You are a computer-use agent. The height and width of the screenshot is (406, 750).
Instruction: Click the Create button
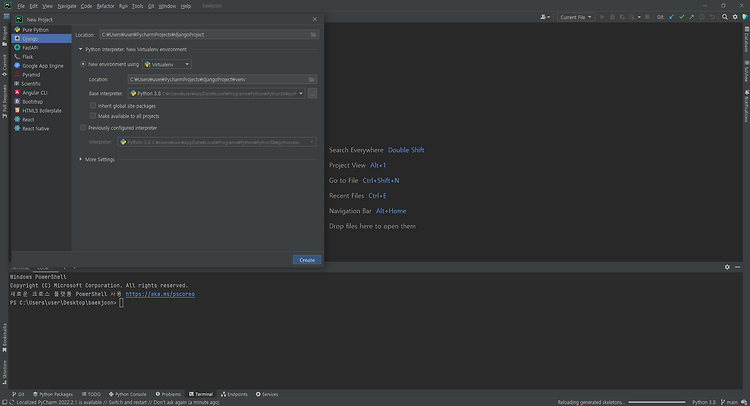tap(307, 260)
